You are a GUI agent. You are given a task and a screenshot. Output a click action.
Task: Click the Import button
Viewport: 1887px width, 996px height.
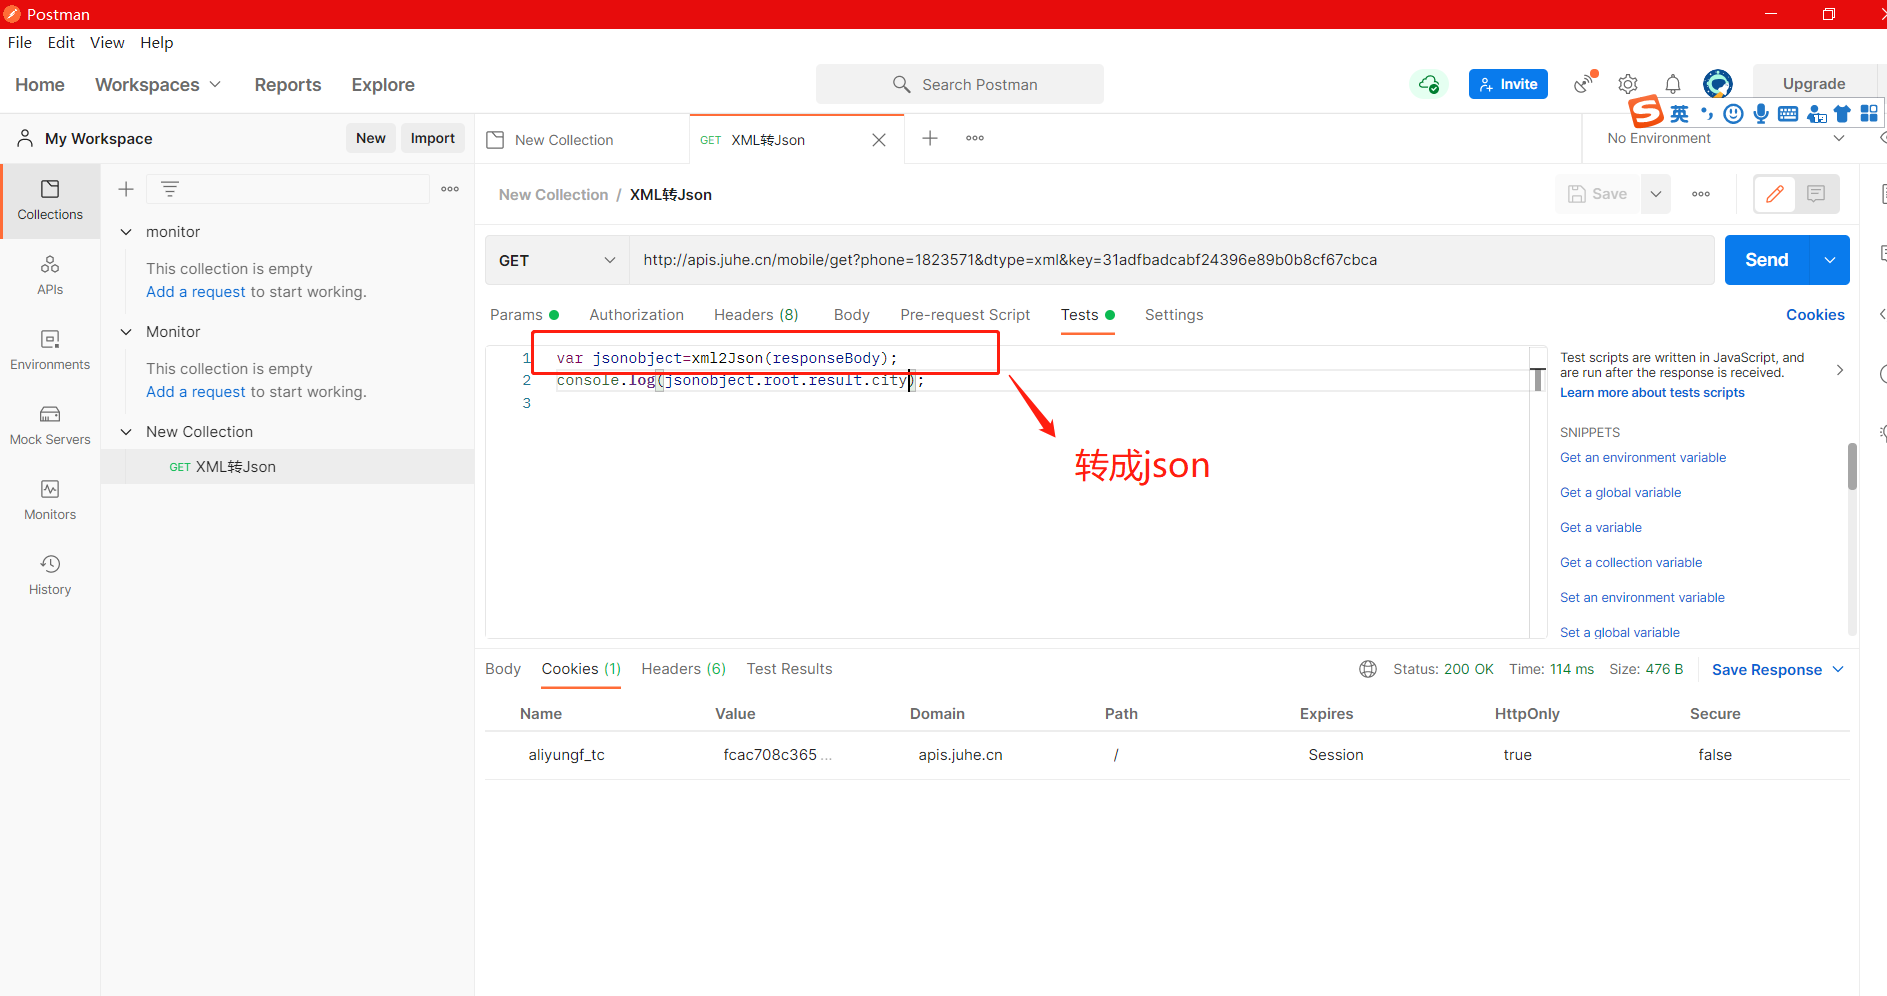tap(433, 139)
